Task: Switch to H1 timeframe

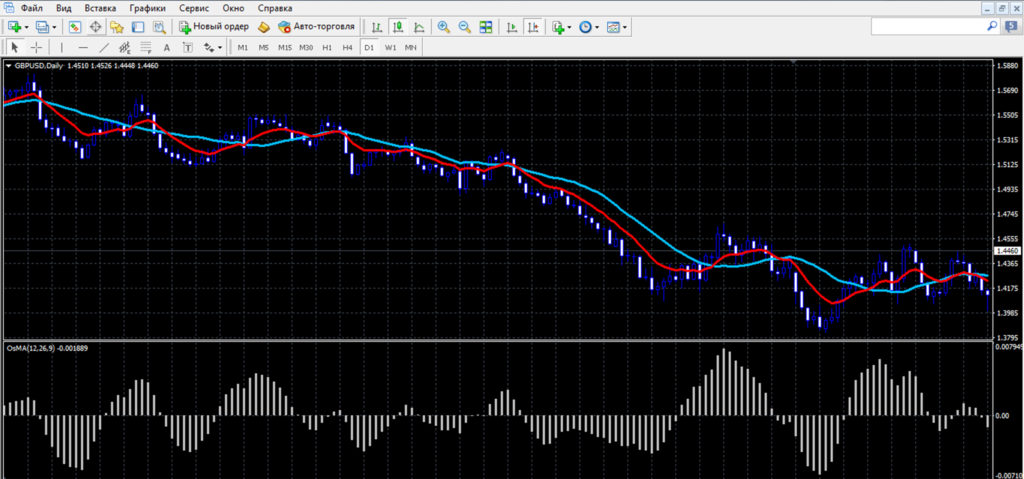Action: (327, 48)
